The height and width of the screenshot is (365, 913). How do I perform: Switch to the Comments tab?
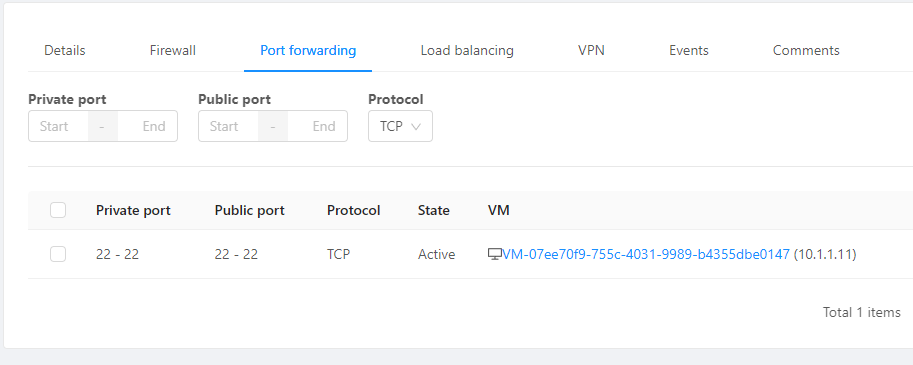coord(806,51)
